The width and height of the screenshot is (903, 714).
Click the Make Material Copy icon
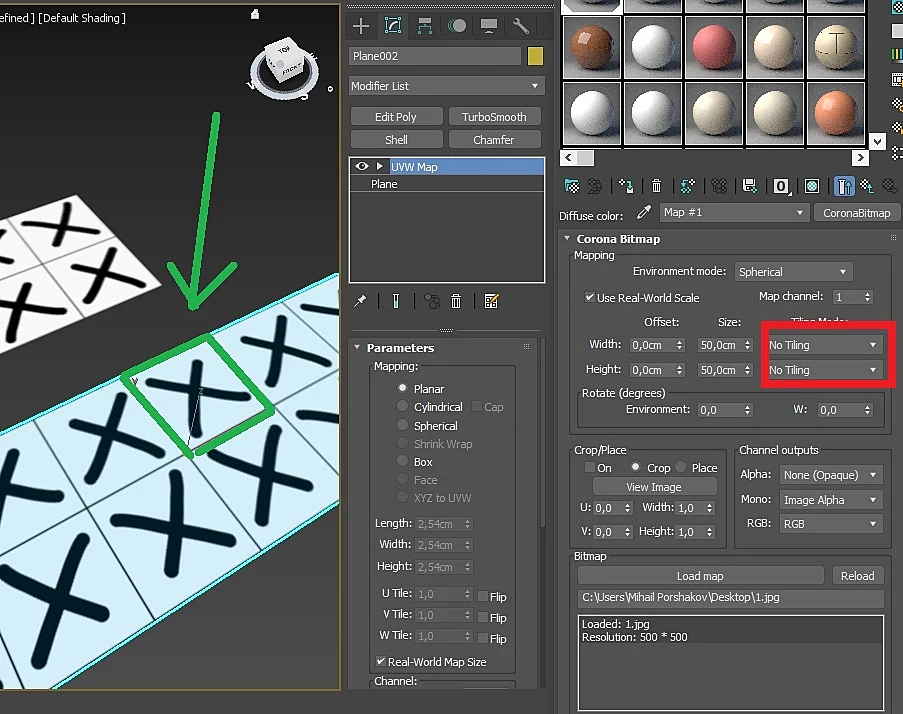[688, 186]
